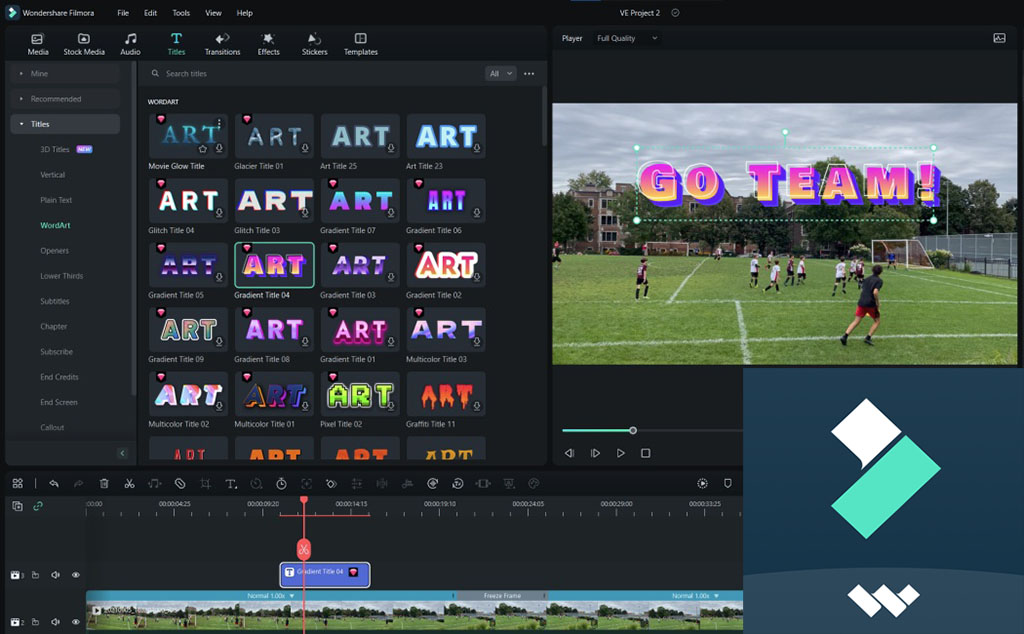Open the three-dot options beside the filter
This screenshot has height=634, width=1024.
tap(529, 74)
